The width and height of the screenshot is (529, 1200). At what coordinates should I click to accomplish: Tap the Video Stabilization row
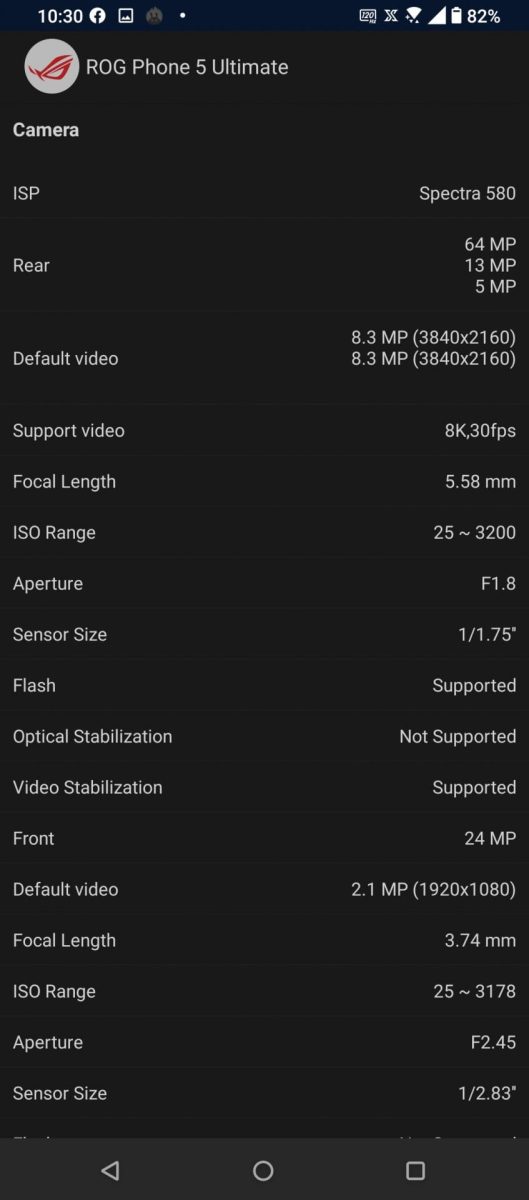(x=264, y=787)
